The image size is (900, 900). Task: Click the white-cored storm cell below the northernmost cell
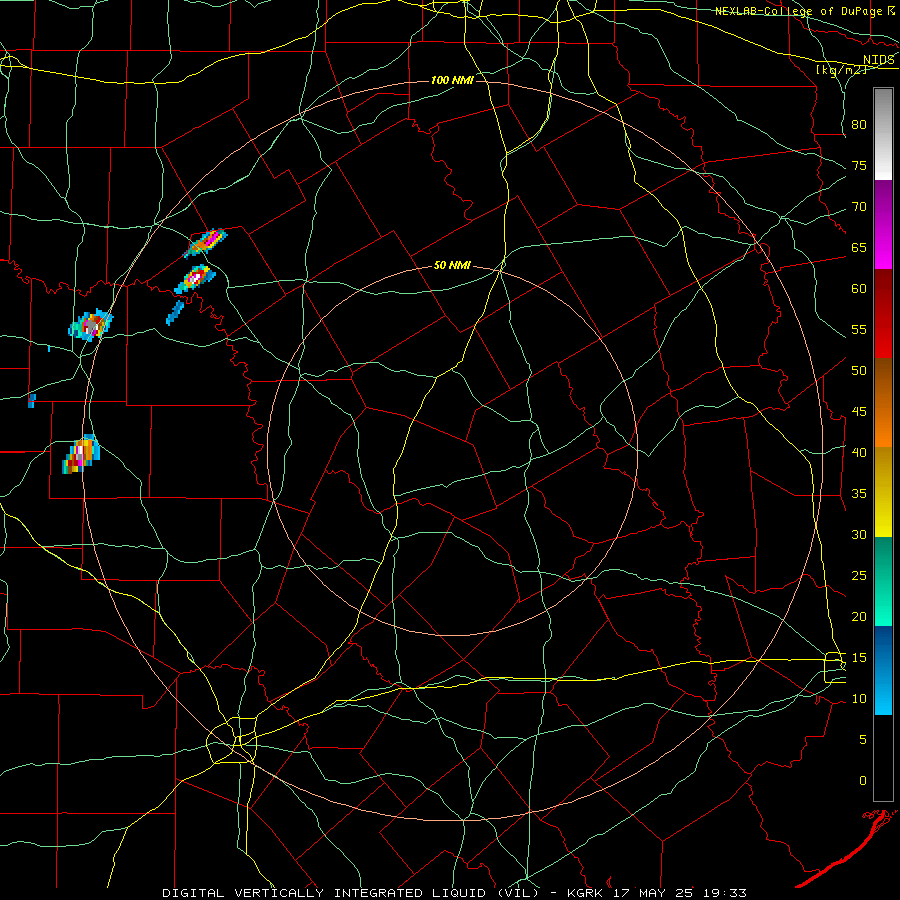click(x=195, y=278)
